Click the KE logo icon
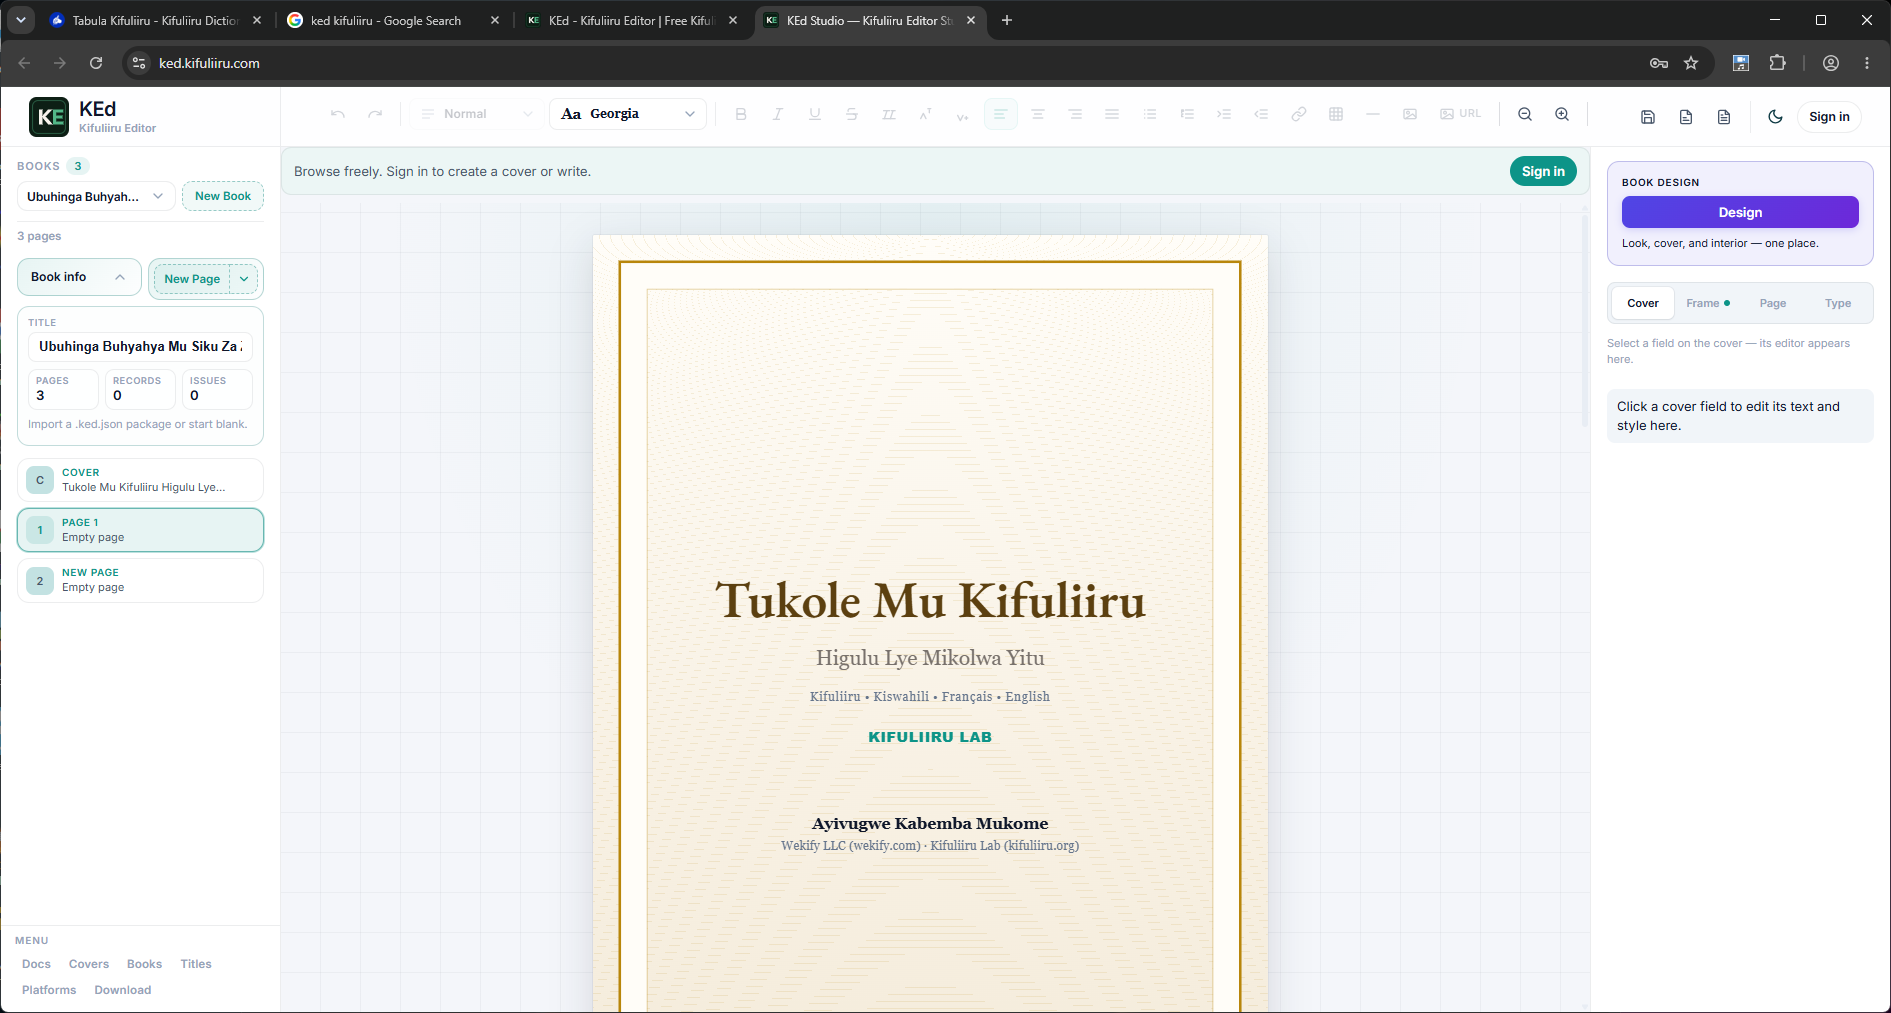This screenshot has height=1013, width=1891. (x=49, y=117)
